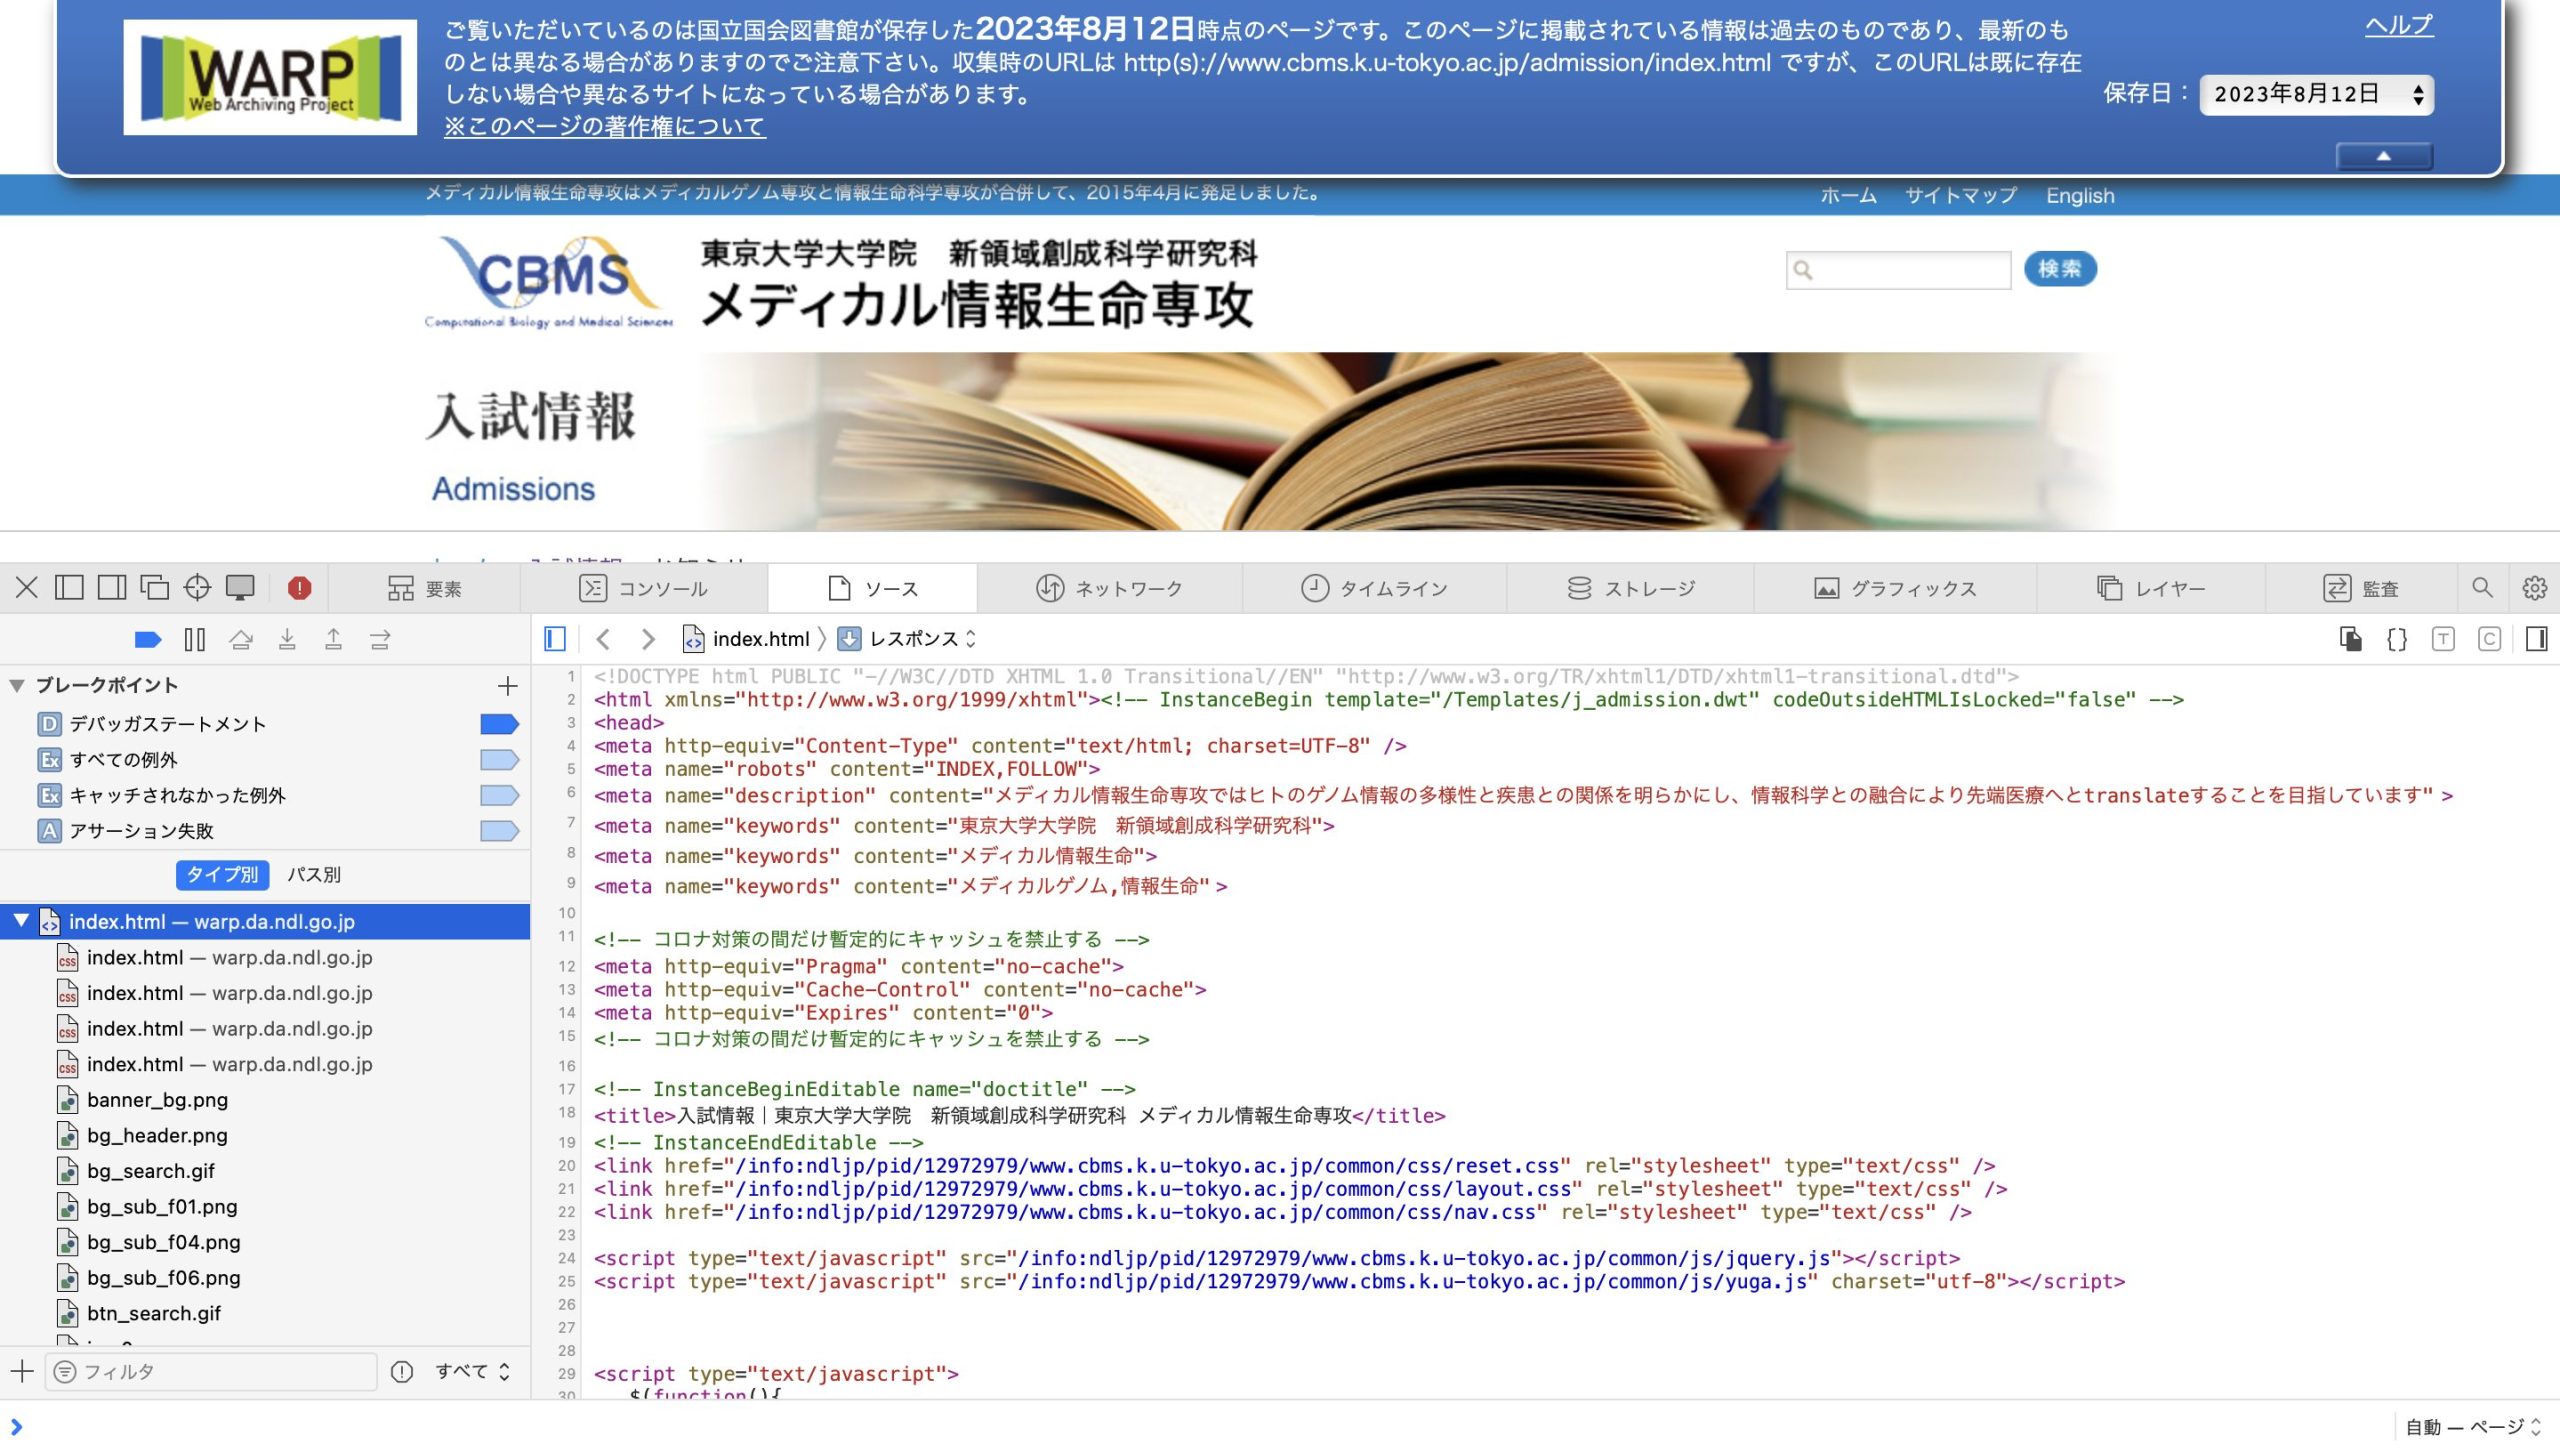Click the filter input field in the sidebar

(x=210, y=1372)
